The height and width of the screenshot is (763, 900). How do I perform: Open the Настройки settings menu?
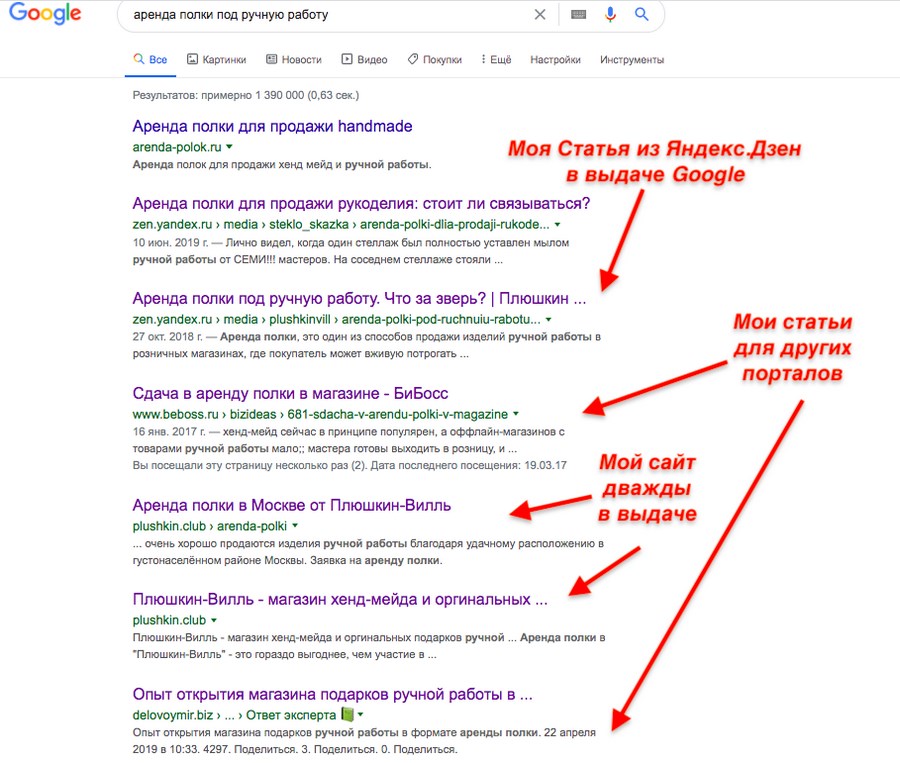tap(555, 60)
